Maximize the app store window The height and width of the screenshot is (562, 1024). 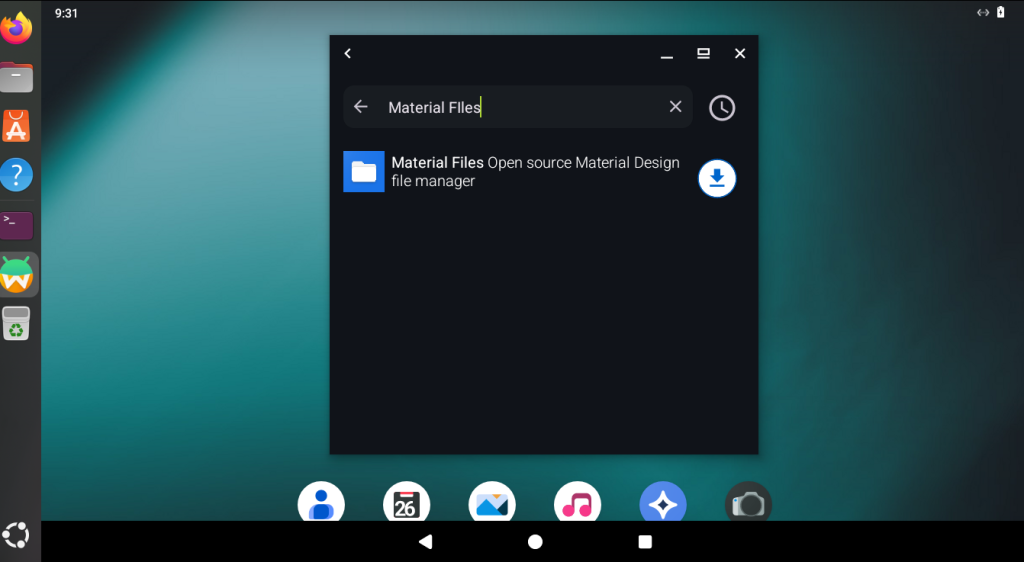[703, 54]
